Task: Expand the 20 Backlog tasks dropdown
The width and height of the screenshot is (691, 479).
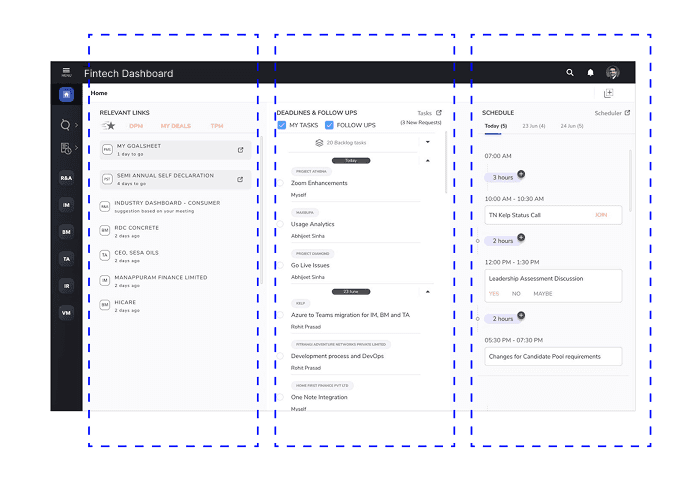Action: click(427, 142)
